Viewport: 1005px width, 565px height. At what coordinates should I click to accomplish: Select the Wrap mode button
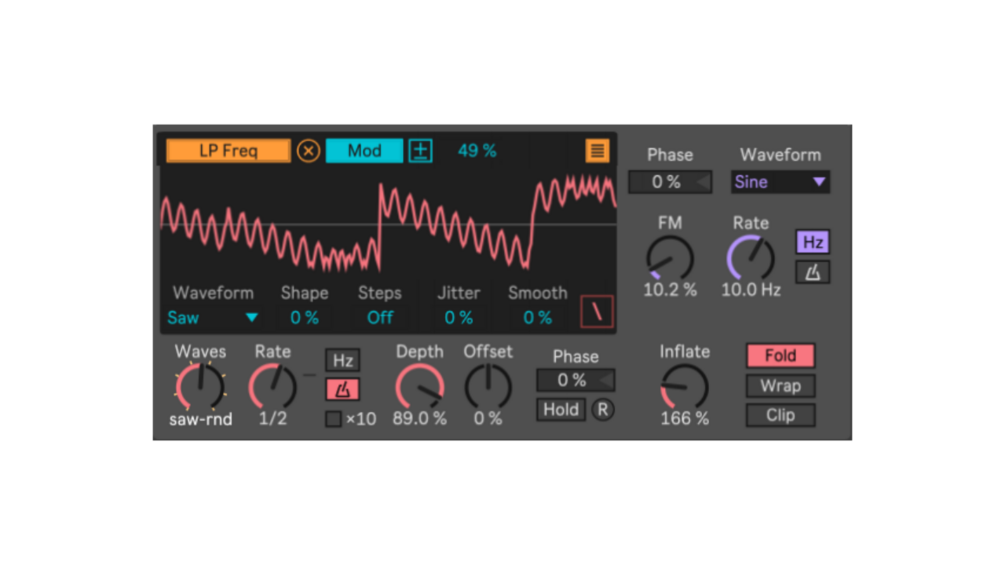(x=780, y=386)
